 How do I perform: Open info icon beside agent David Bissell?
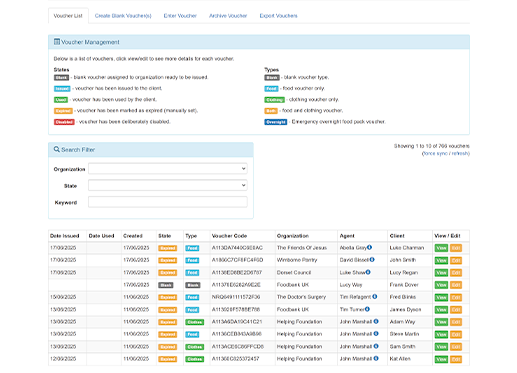(372, 260)
